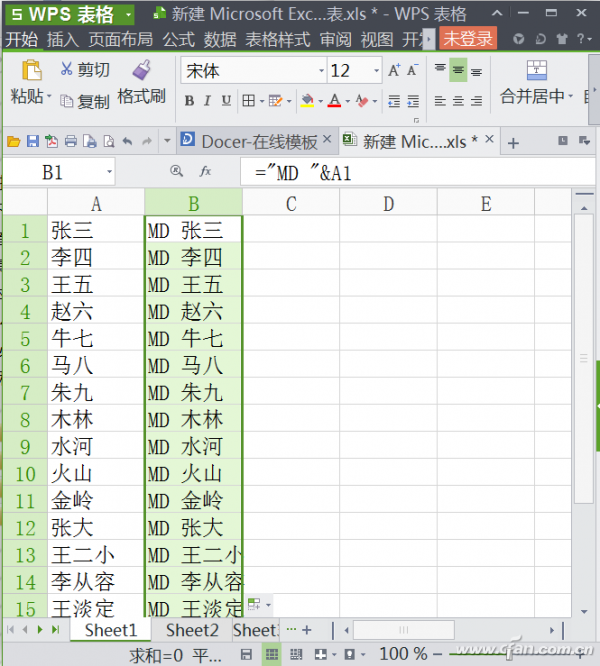Image resolution: width=600 pixels, height=666 pixels.
Task: Click the print icon
Action: tap(70, 141)
